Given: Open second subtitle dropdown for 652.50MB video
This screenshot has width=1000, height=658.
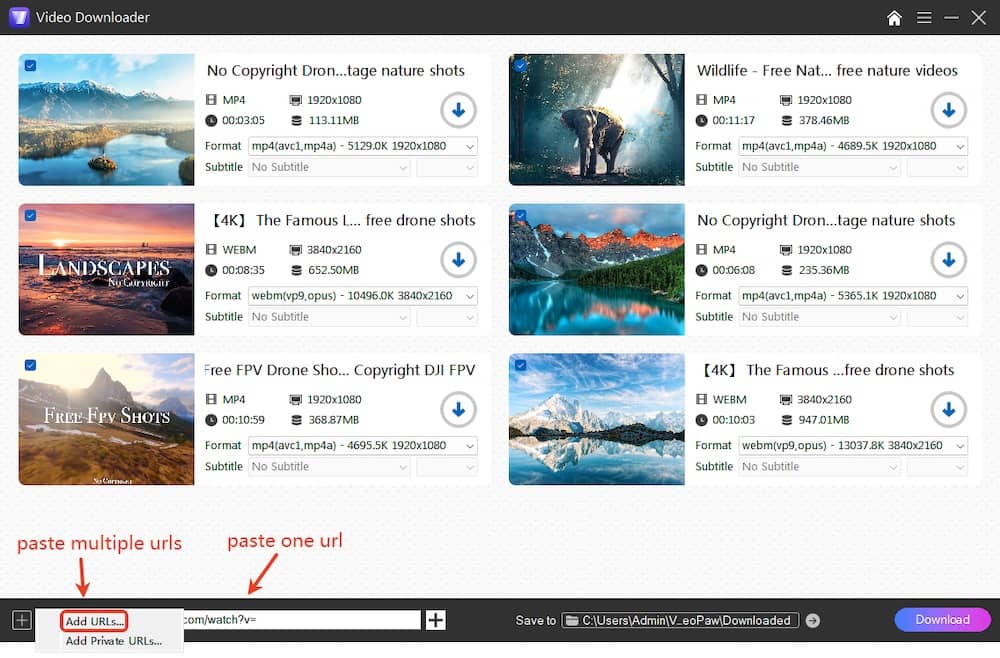Looking at the screenshot, I should click(447, 317).
